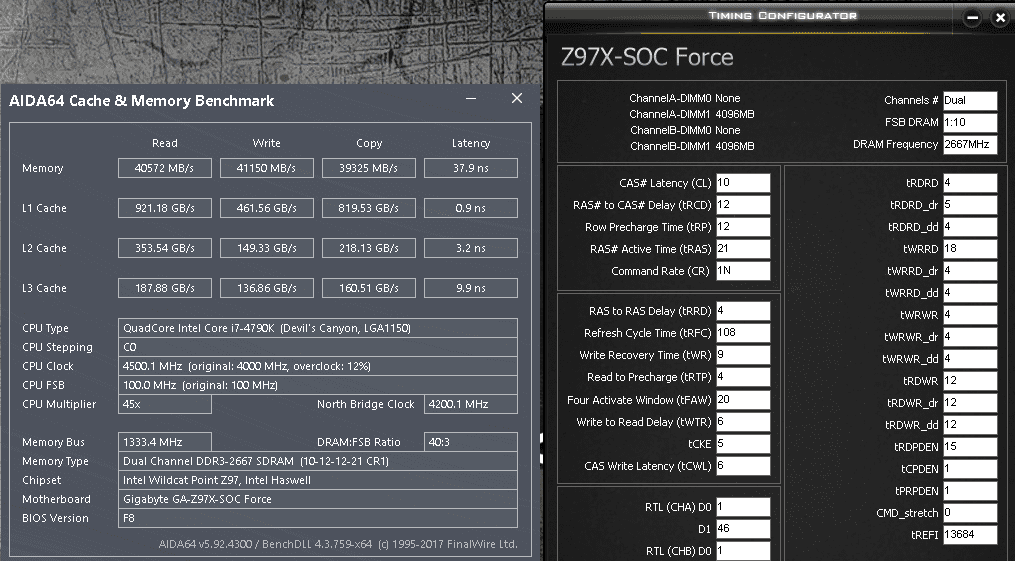This screenshot has height=561, width=1015.
Task: Click the L3 Cache Latency value 9.9 ns
Action: [471, 288]
